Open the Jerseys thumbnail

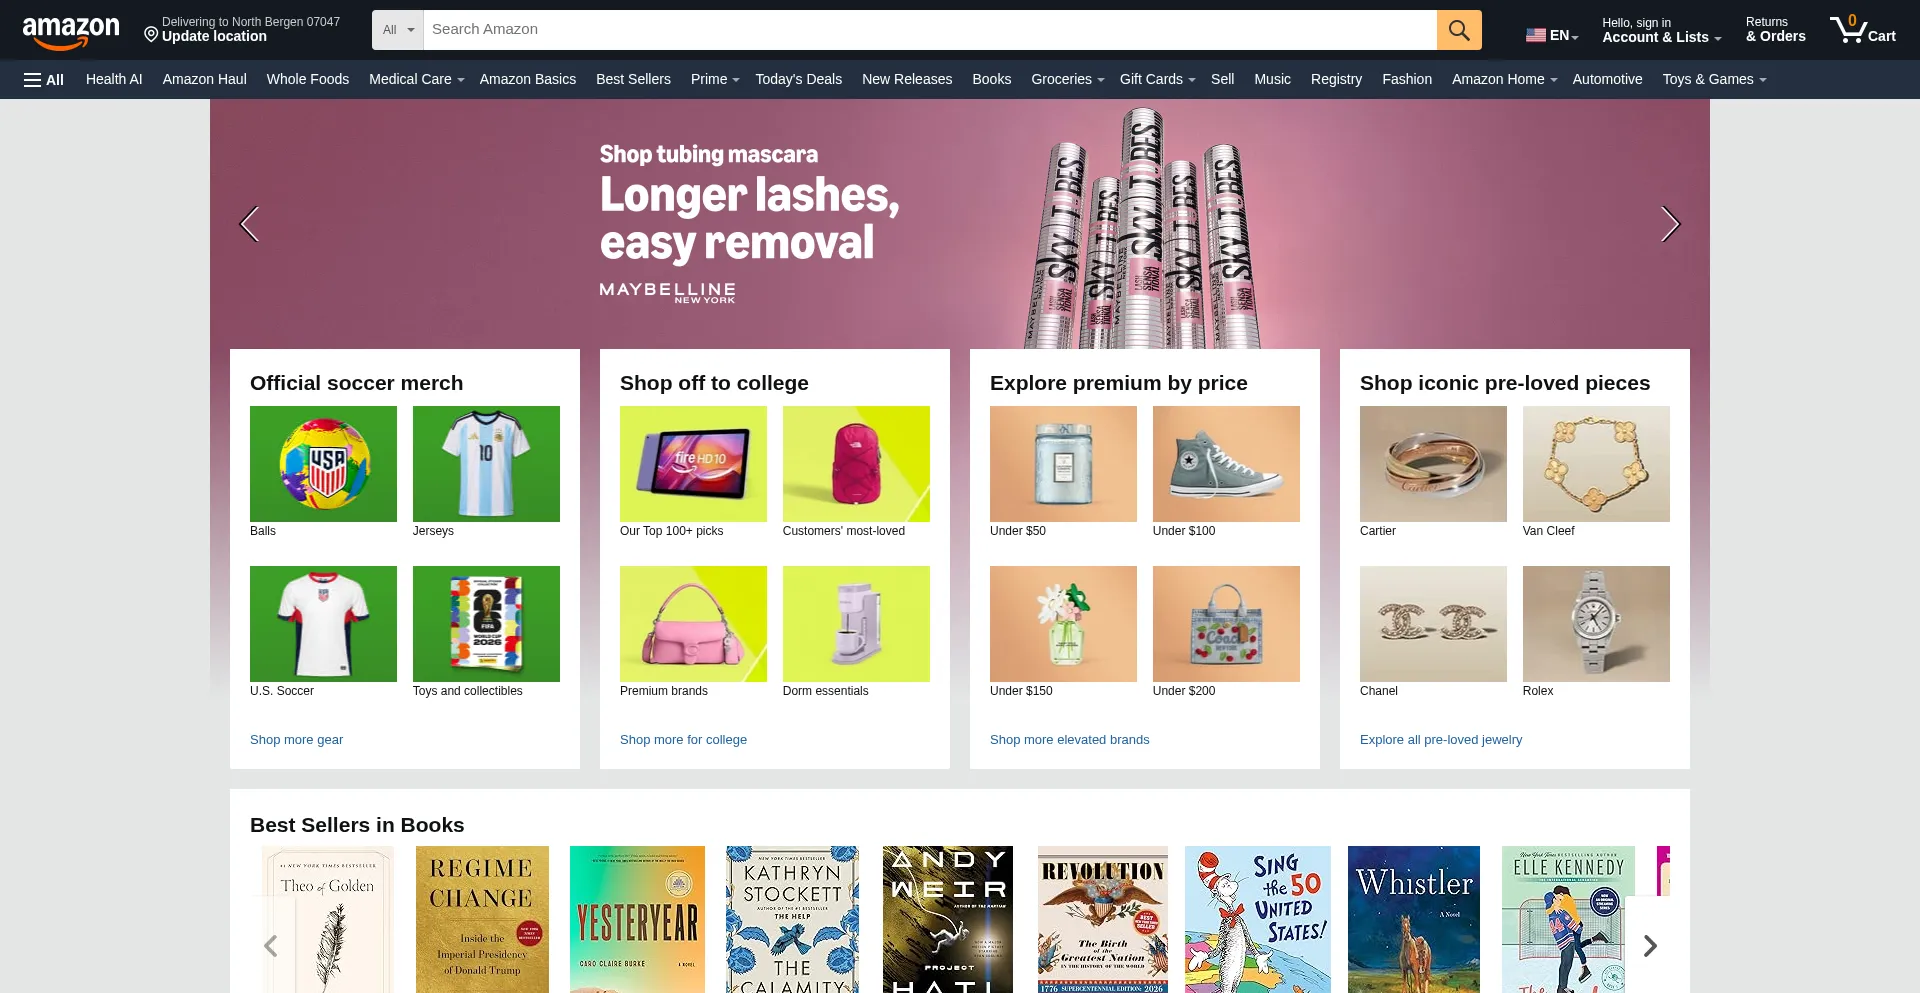tap(486, 464)
